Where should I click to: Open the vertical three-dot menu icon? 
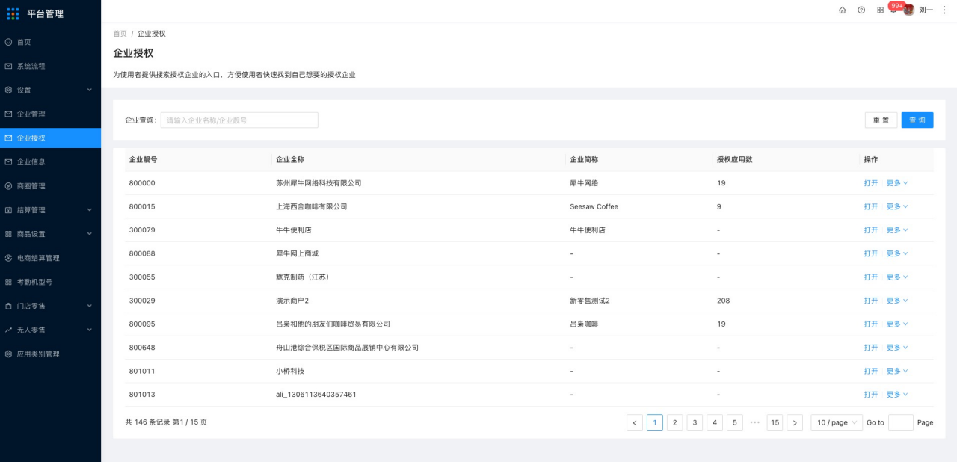tap(945, 10)
